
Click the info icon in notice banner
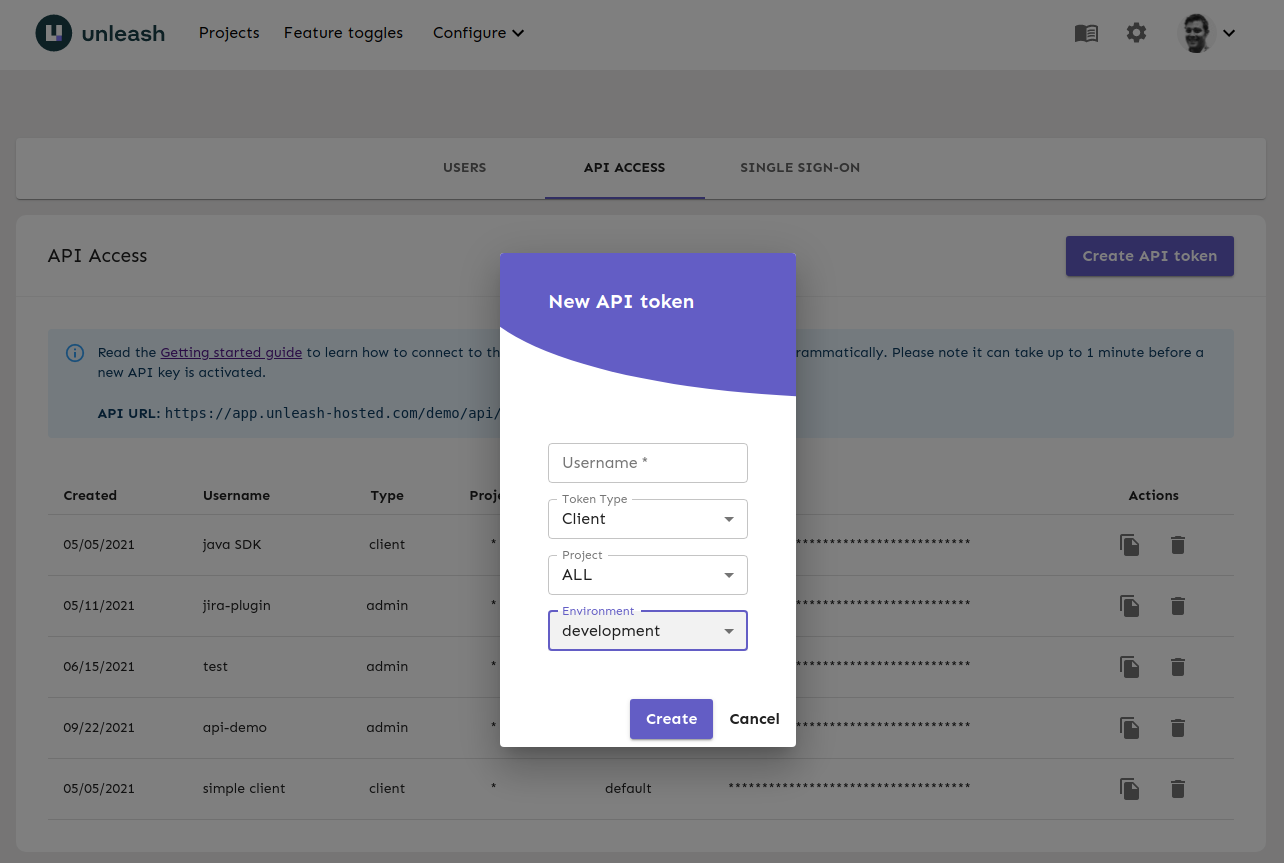pos(75,353)
